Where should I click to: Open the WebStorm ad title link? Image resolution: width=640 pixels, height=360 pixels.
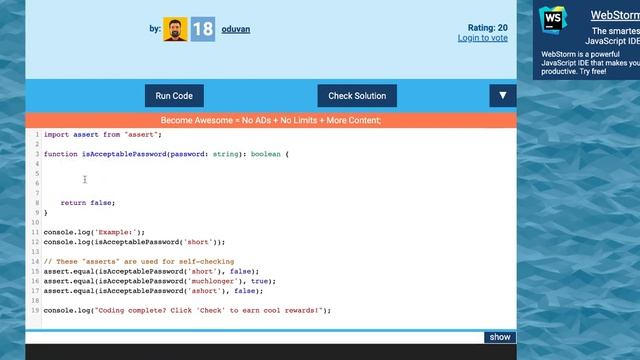615,15
